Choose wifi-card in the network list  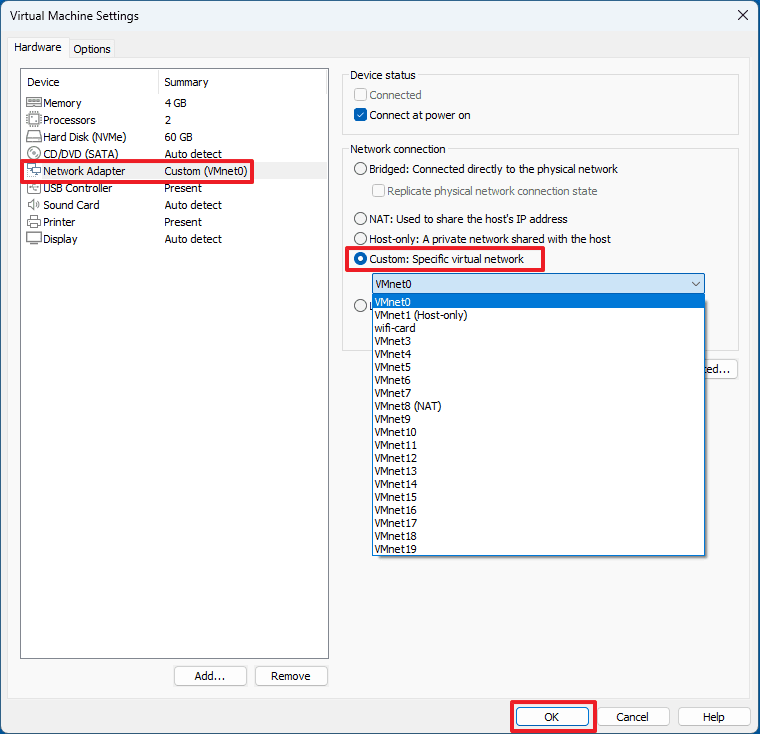[395, 328]
